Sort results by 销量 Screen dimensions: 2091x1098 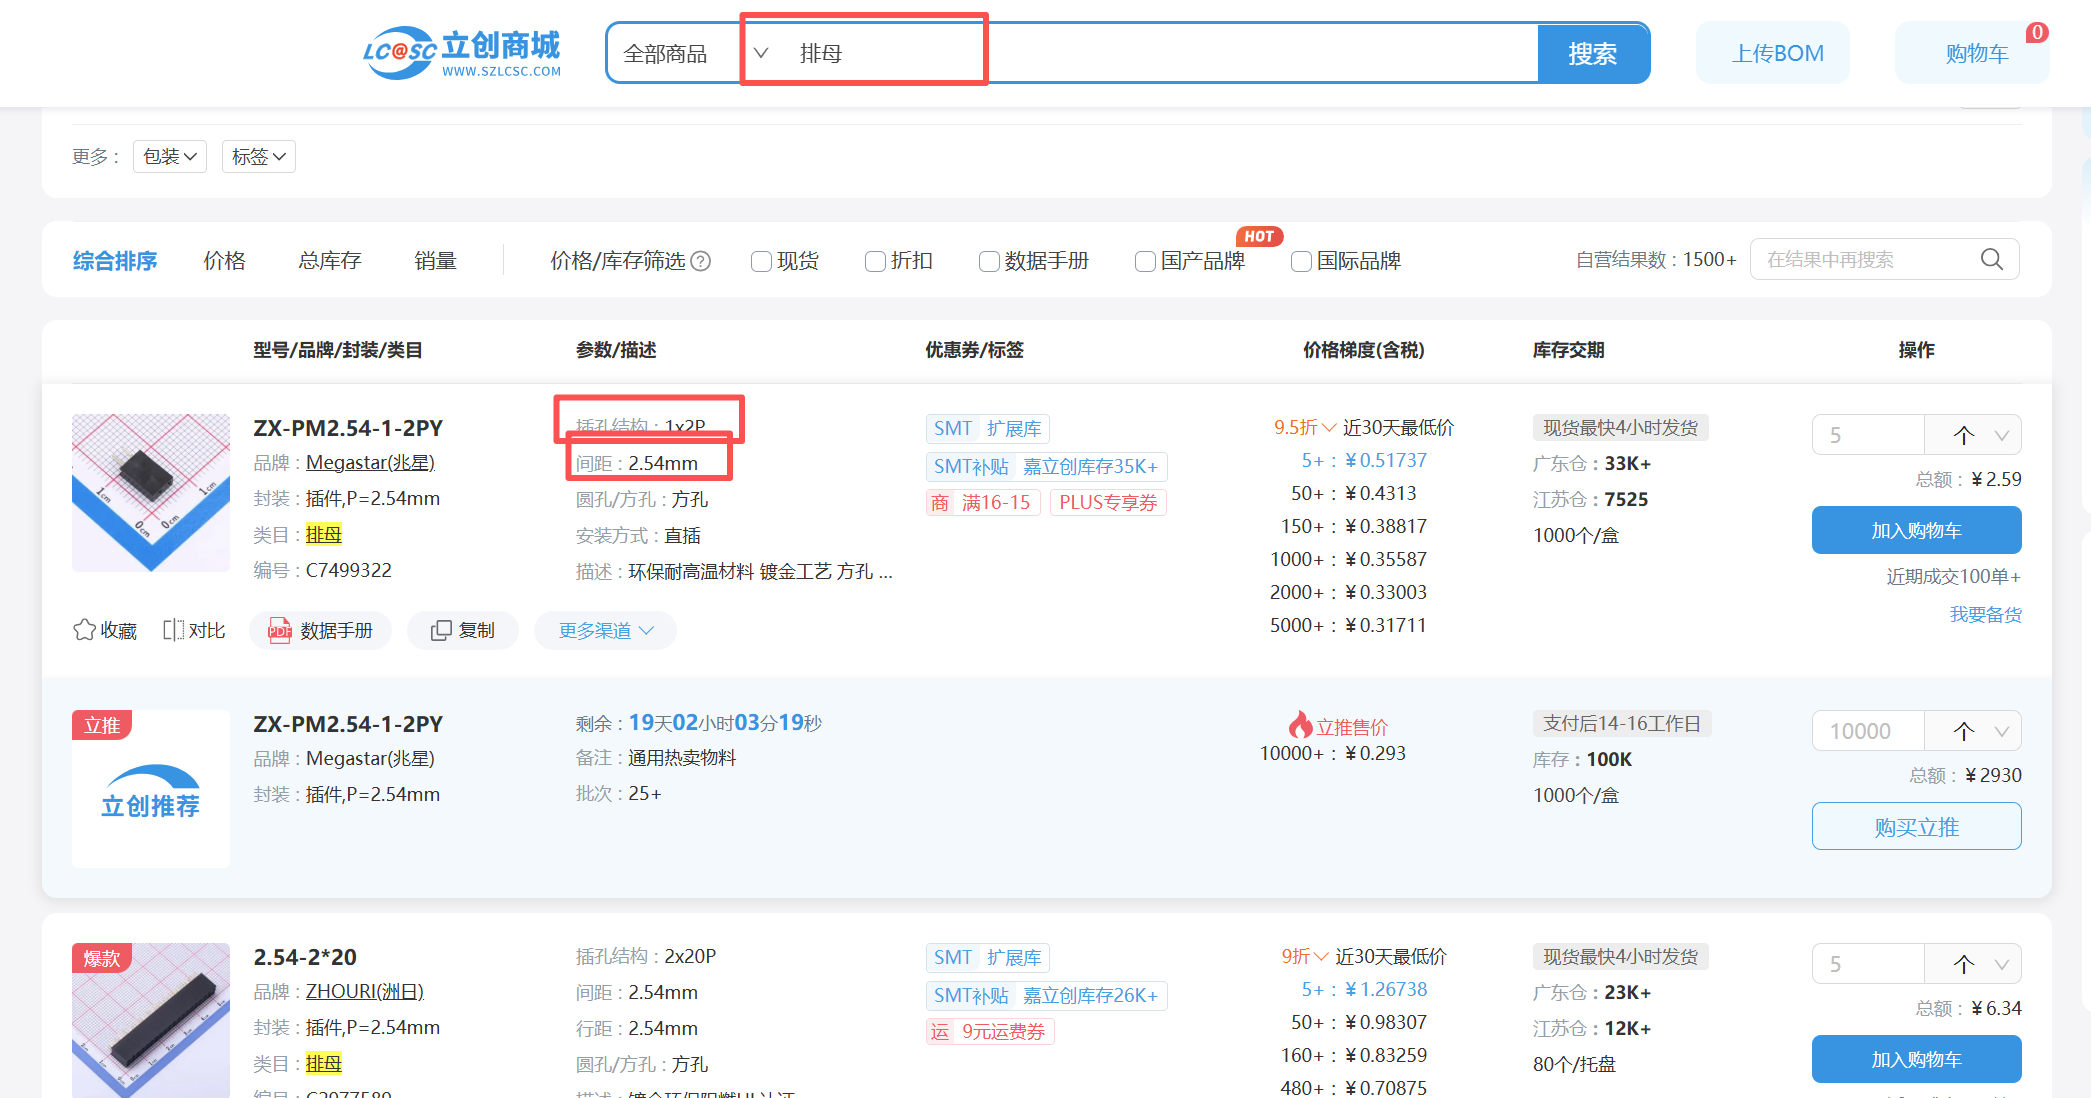435,261
